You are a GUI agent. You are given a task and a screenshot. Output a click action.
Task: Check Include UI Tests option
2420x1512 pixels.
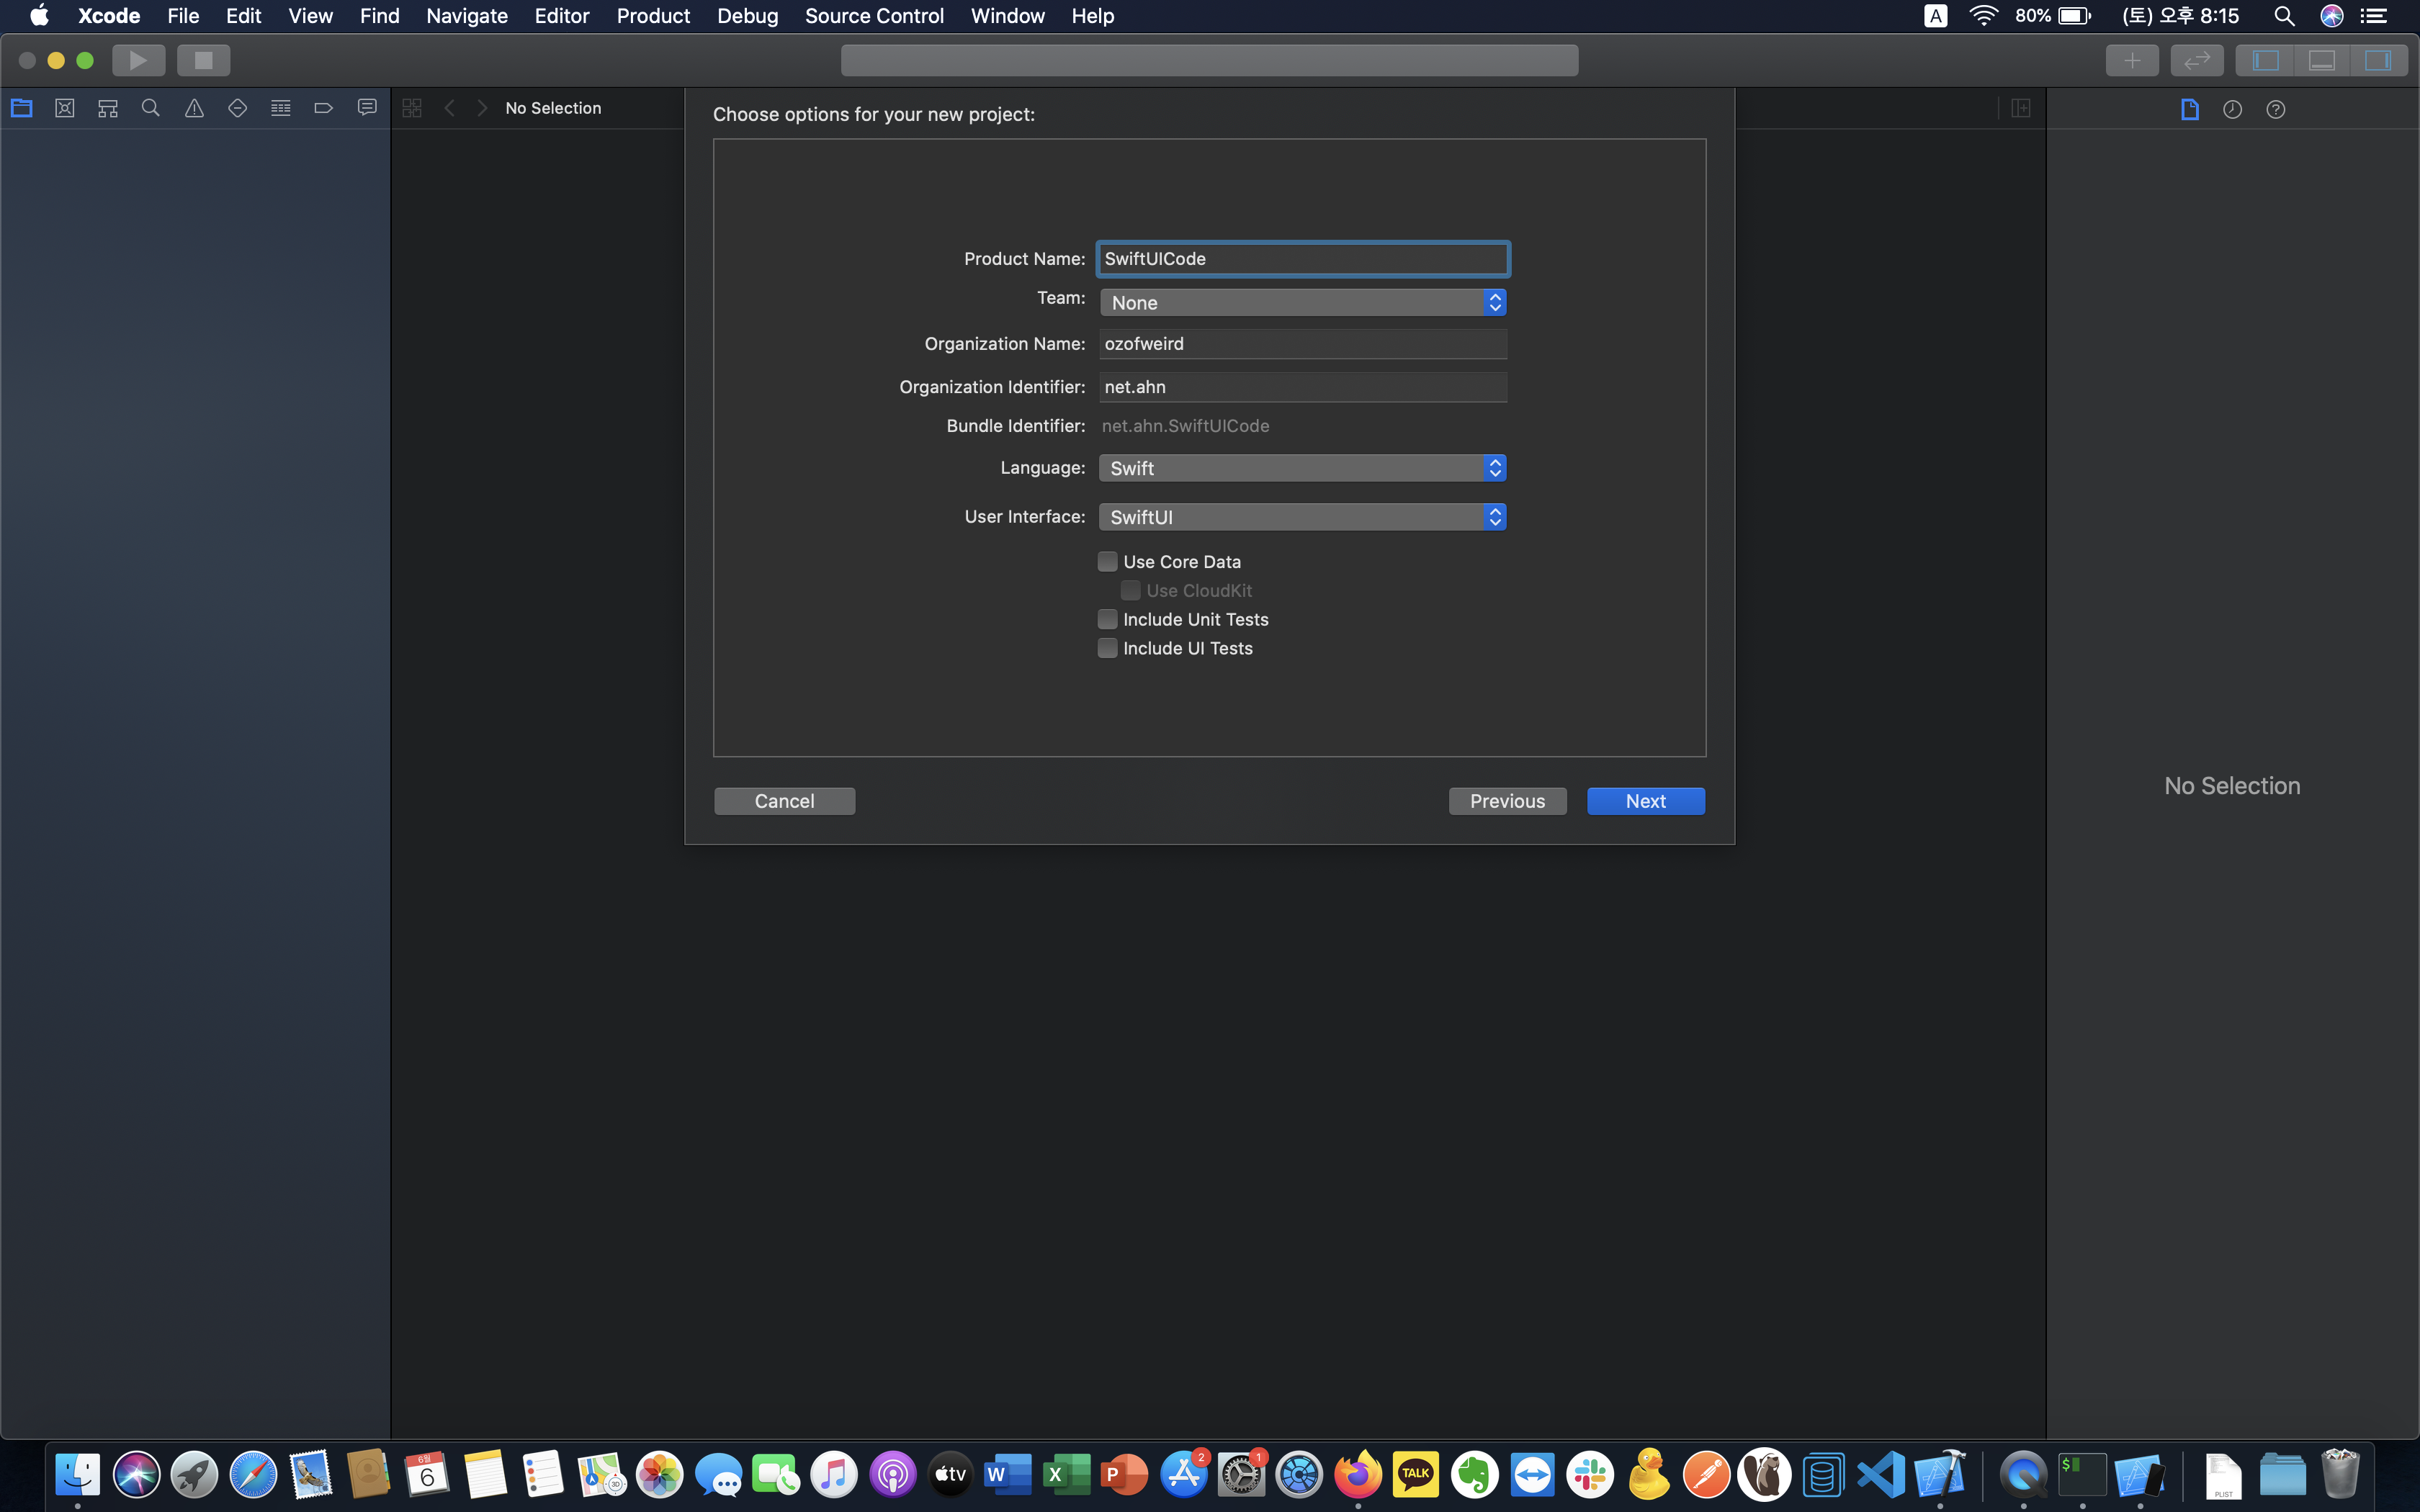pyautogui.click(x=1107, y=649)
